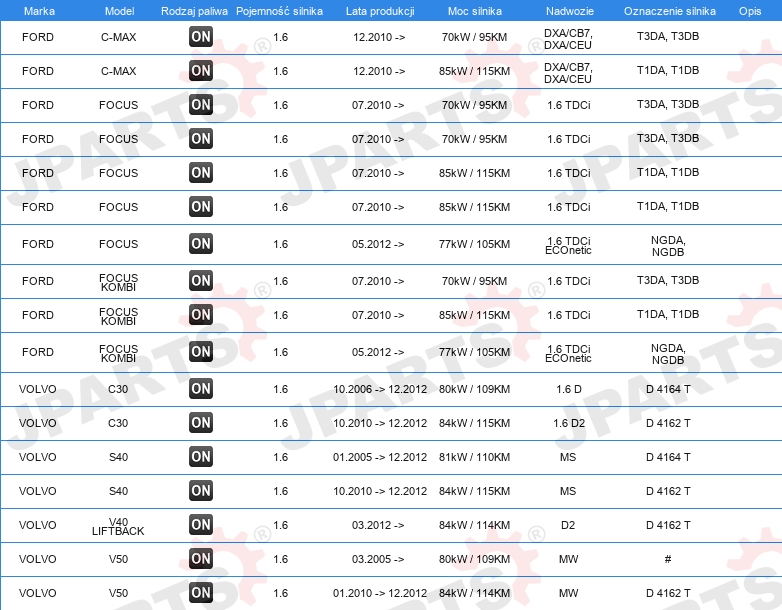782x610 pixels.
Task: Click the Lata produkcji column header
Action: pyautogui.click(x=380, y=11)
